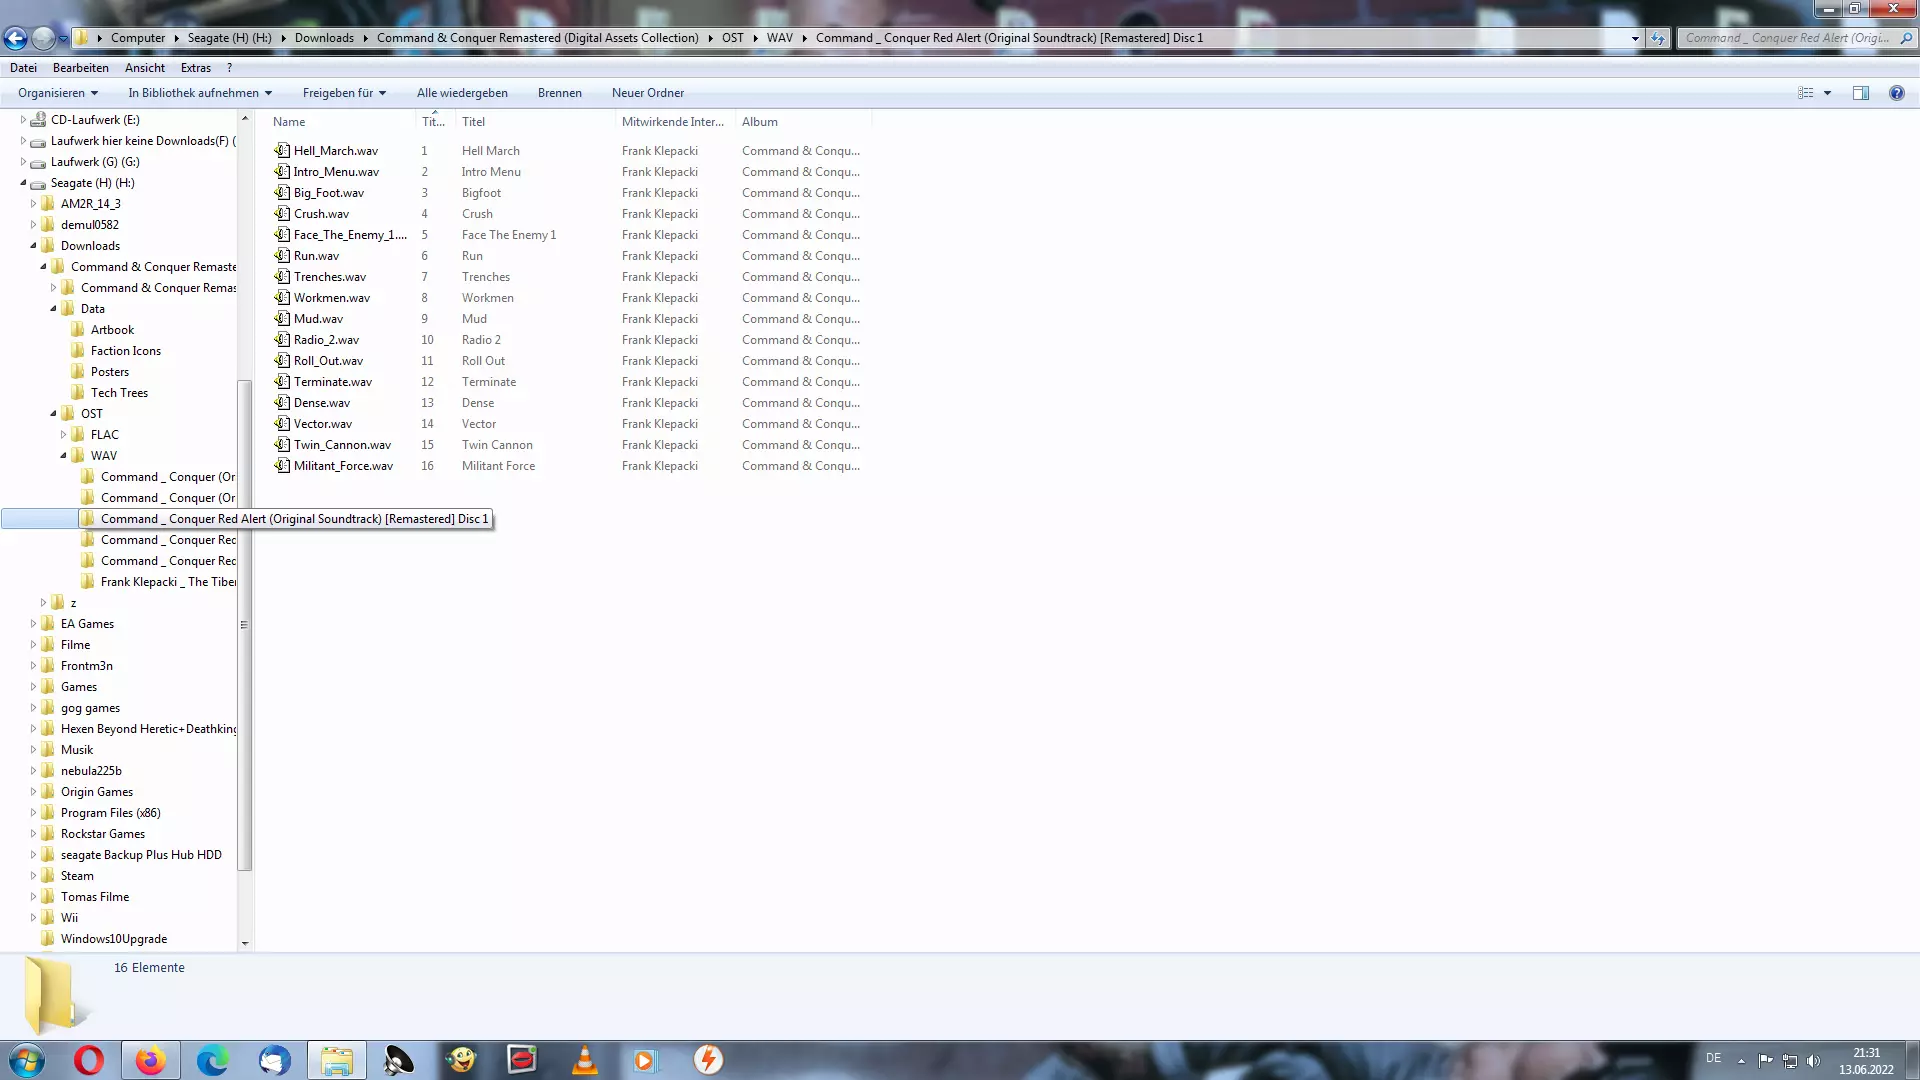Click Alle wiedergeben button
The height and width of the screenshot is (1080, 1920).
point(462,93)
